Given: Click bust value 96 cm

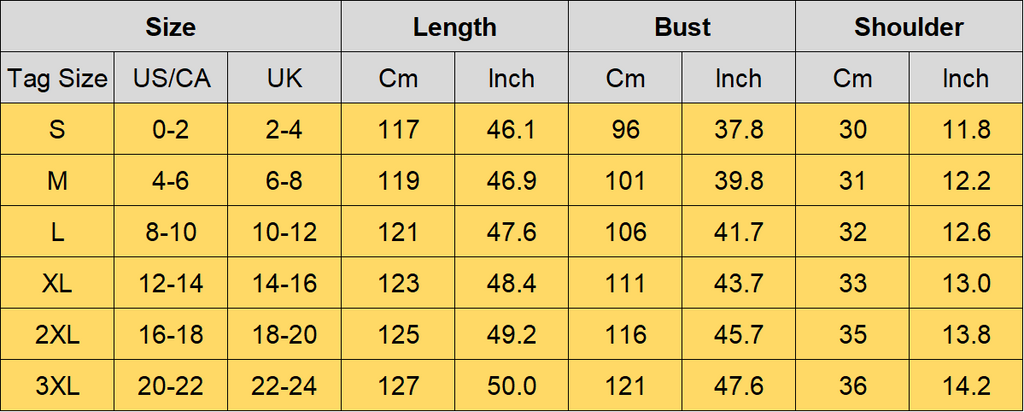Looking at the screenshot, I should pos(626,129).
